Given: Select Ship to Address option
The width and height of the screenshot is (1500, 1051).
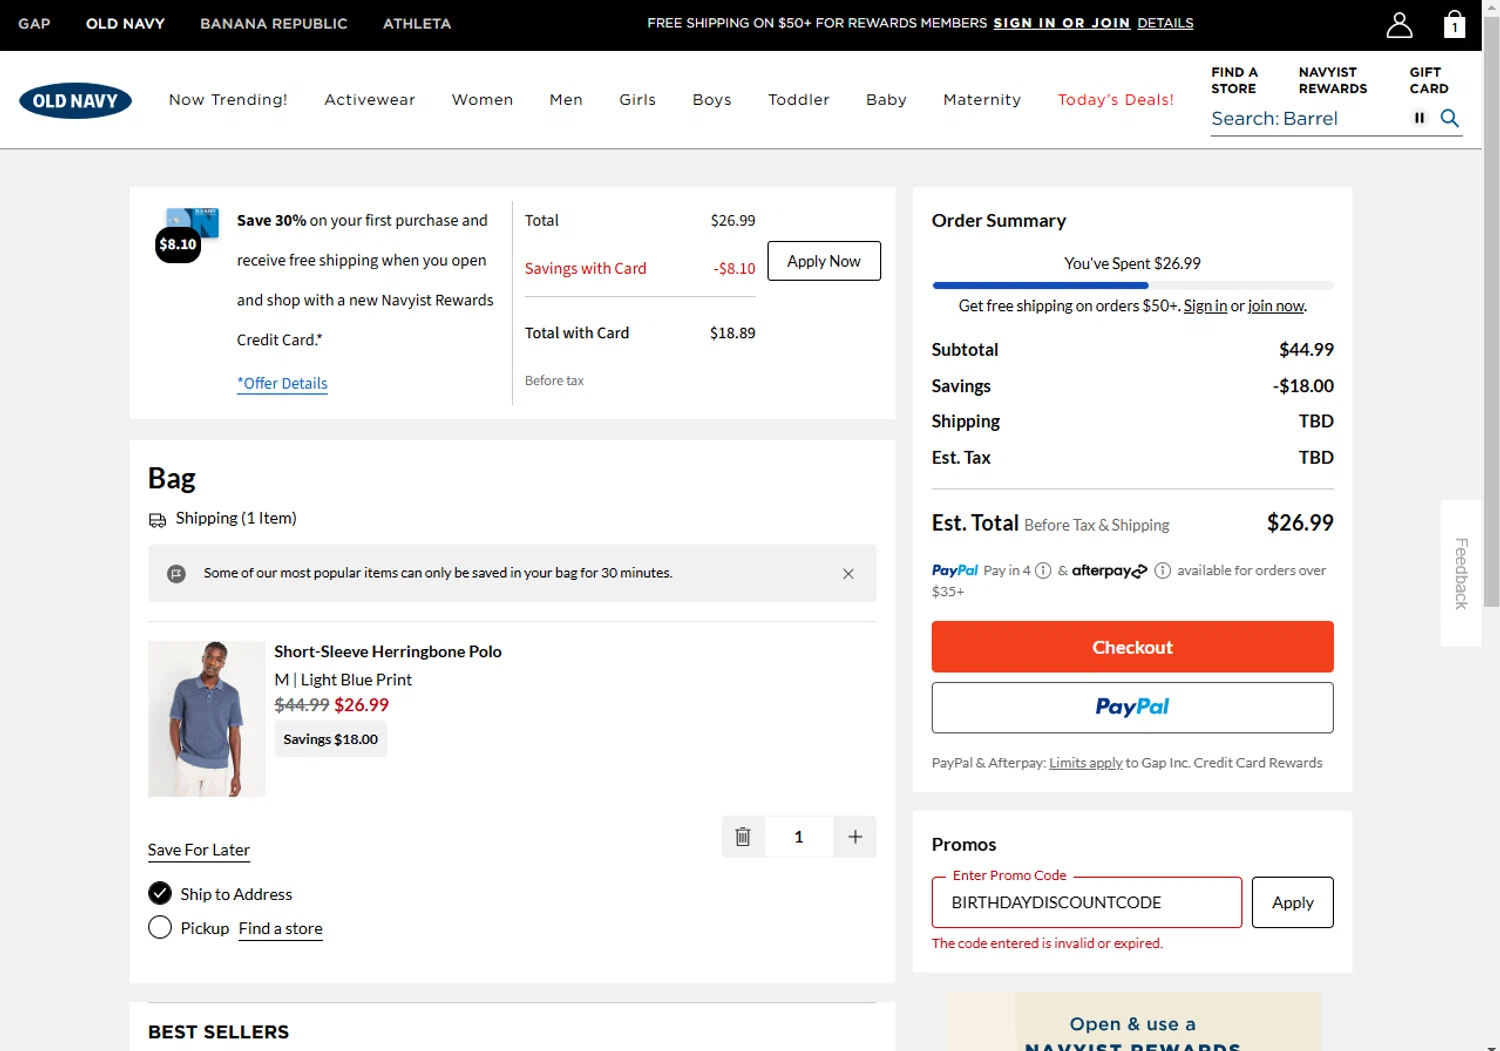Looking at the screenshot, I should pyautogui.click(x=160, y=893).
